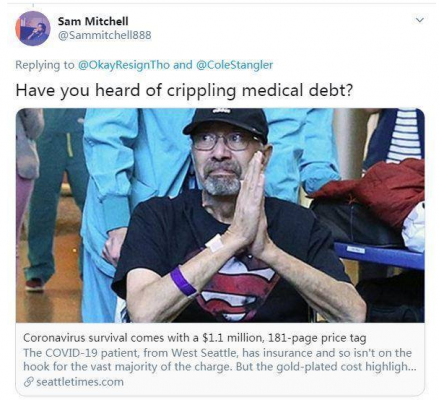Open the seattletimes.com domain link
This screenshot has width=439, height=400.
click(80, 382)
